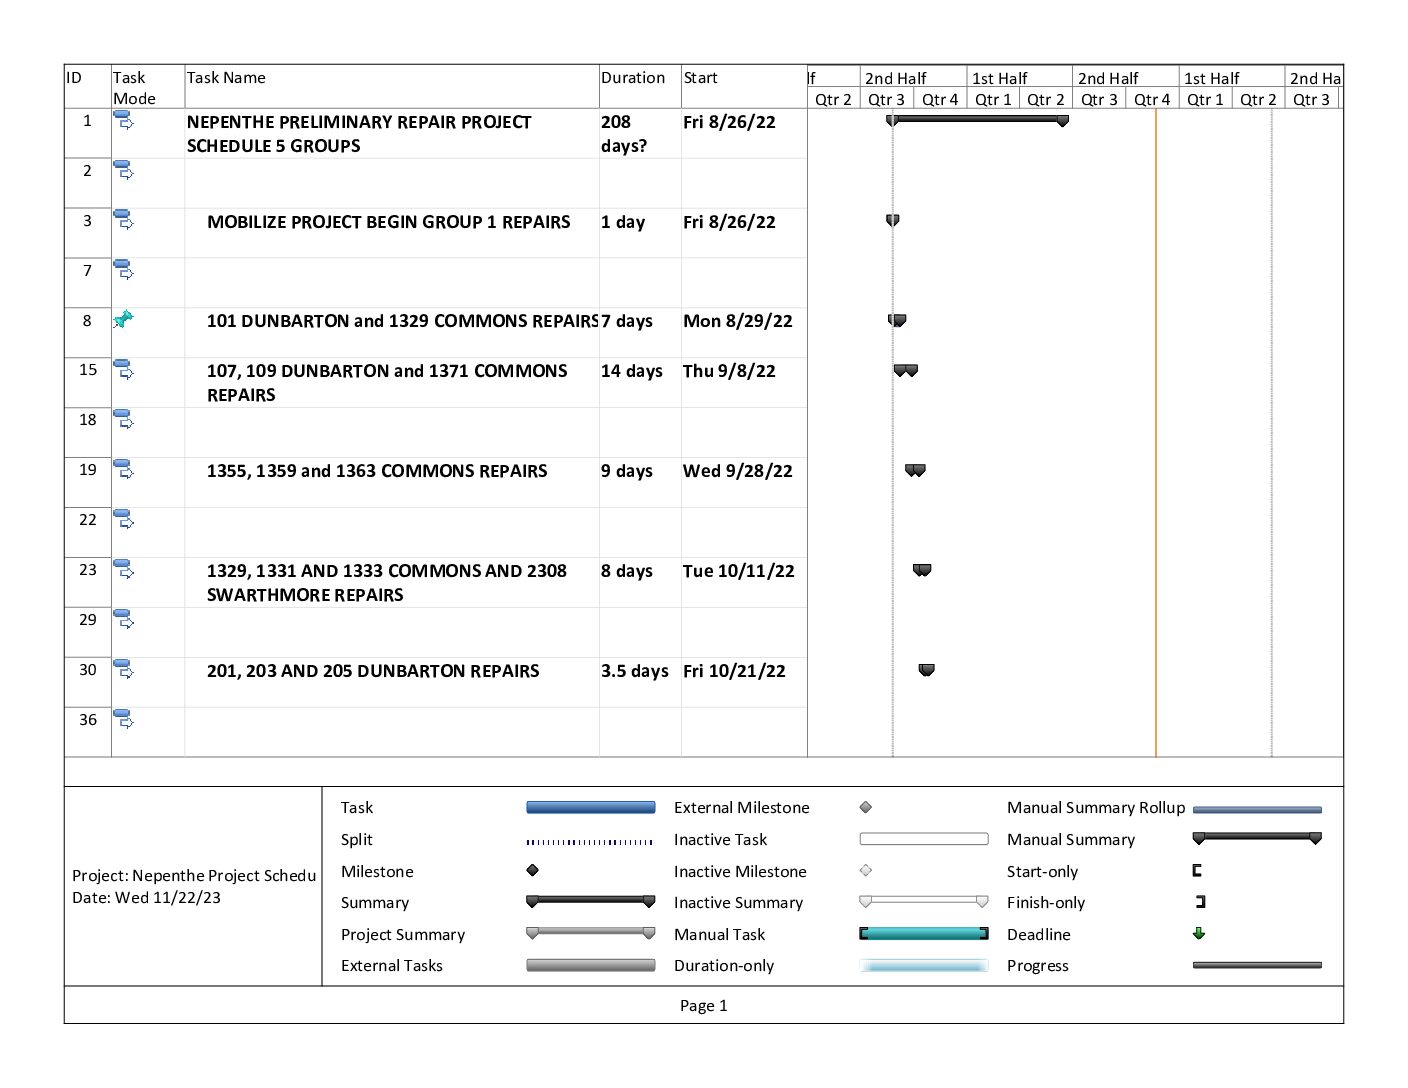1408x1088 pixels.
Task: Select the project summary Gantt bar in row 1
Action: (977, 120)
